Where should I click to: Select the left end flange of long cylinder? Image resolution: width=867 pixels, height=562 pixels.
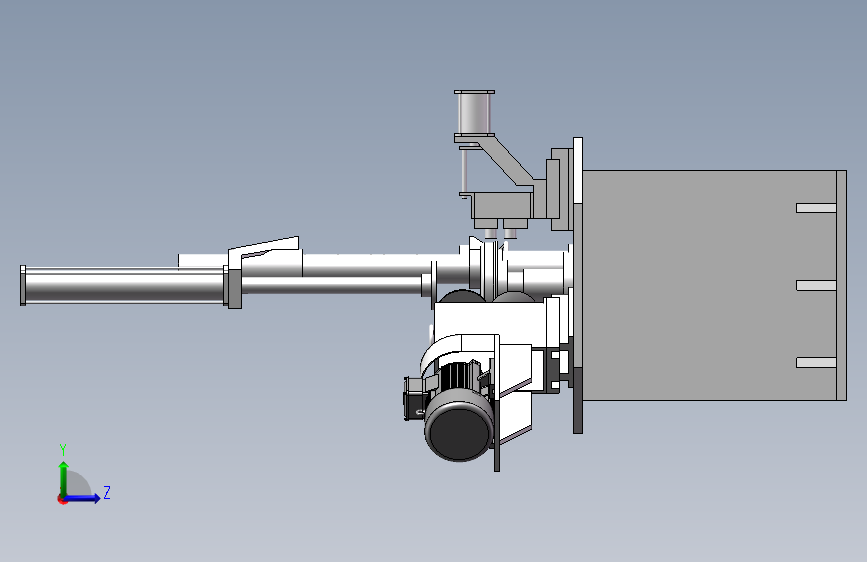click(23, 285)
